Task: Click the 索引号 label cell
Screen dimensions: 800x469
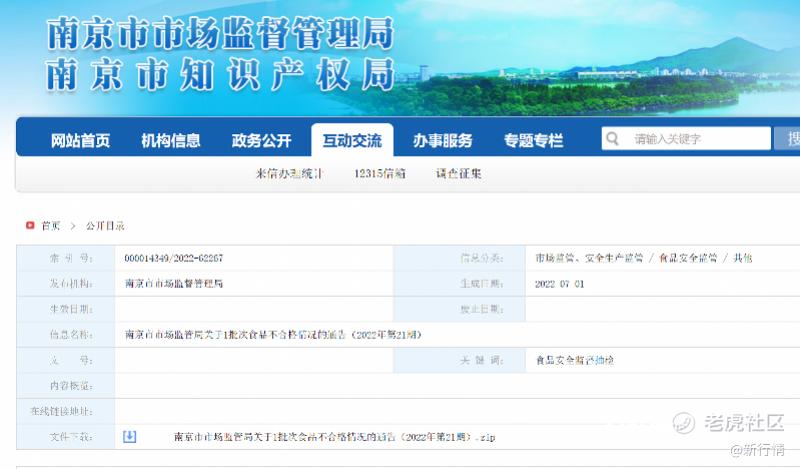Action: pos(66,258)
